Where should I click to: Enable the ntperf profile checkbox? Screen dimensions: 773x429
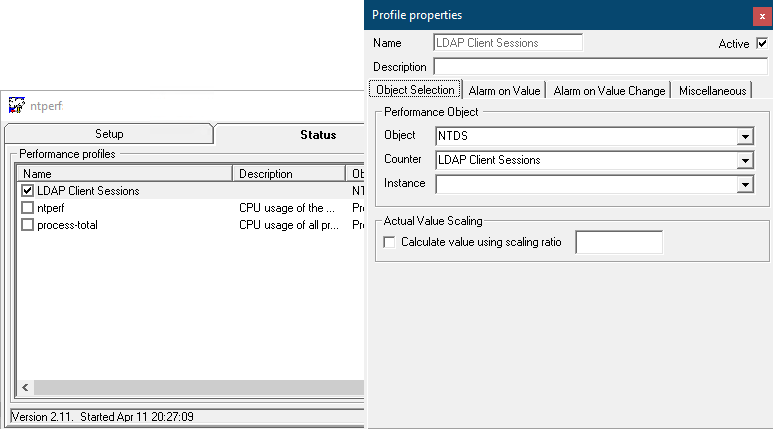pyautogui.click(x=28, y=208)
